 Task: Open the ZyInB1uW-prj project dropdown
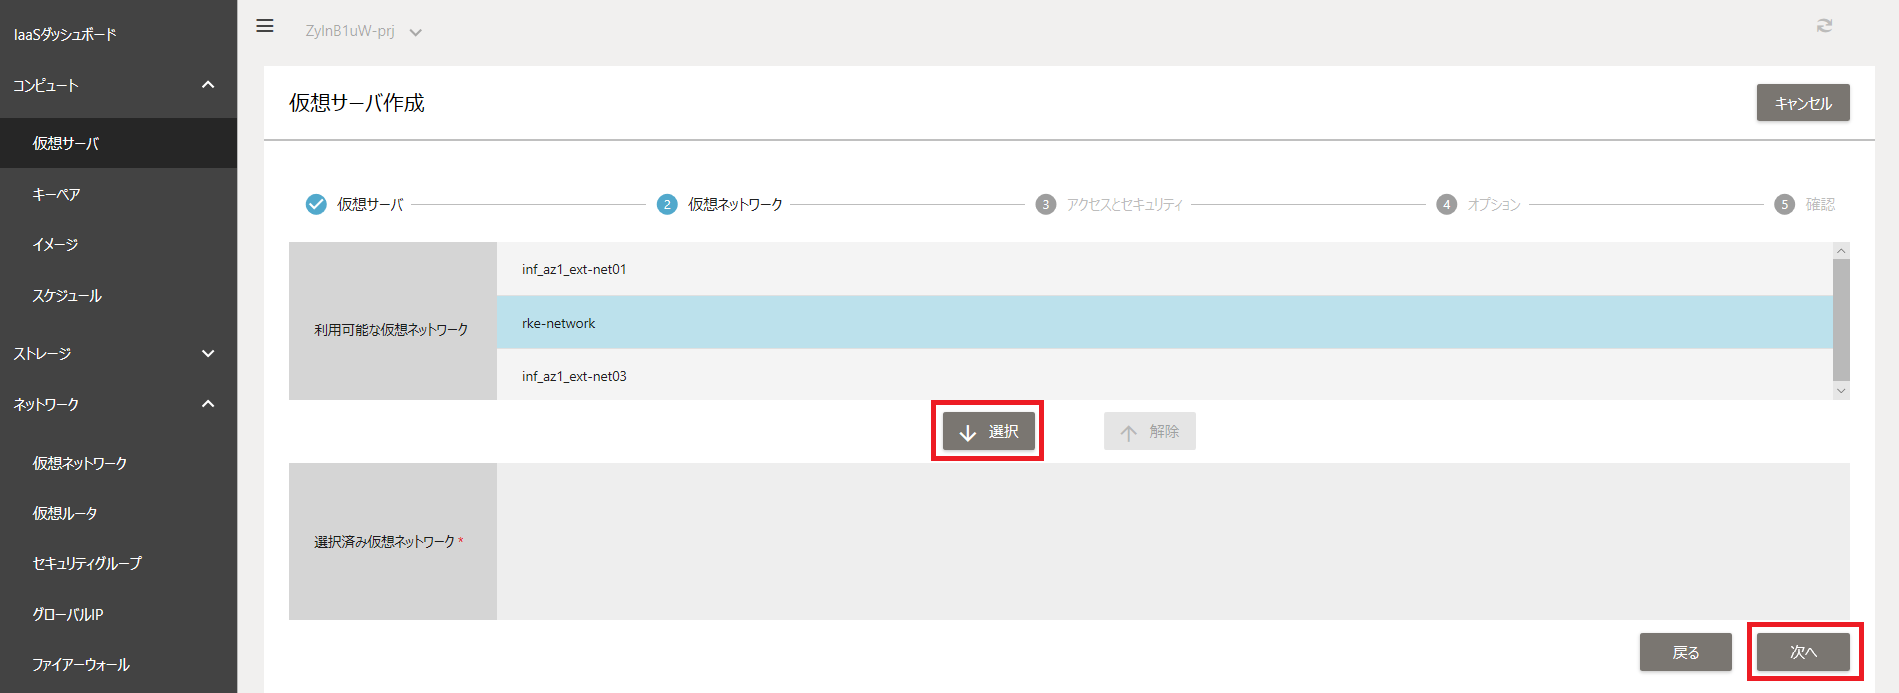coord(363,31)
